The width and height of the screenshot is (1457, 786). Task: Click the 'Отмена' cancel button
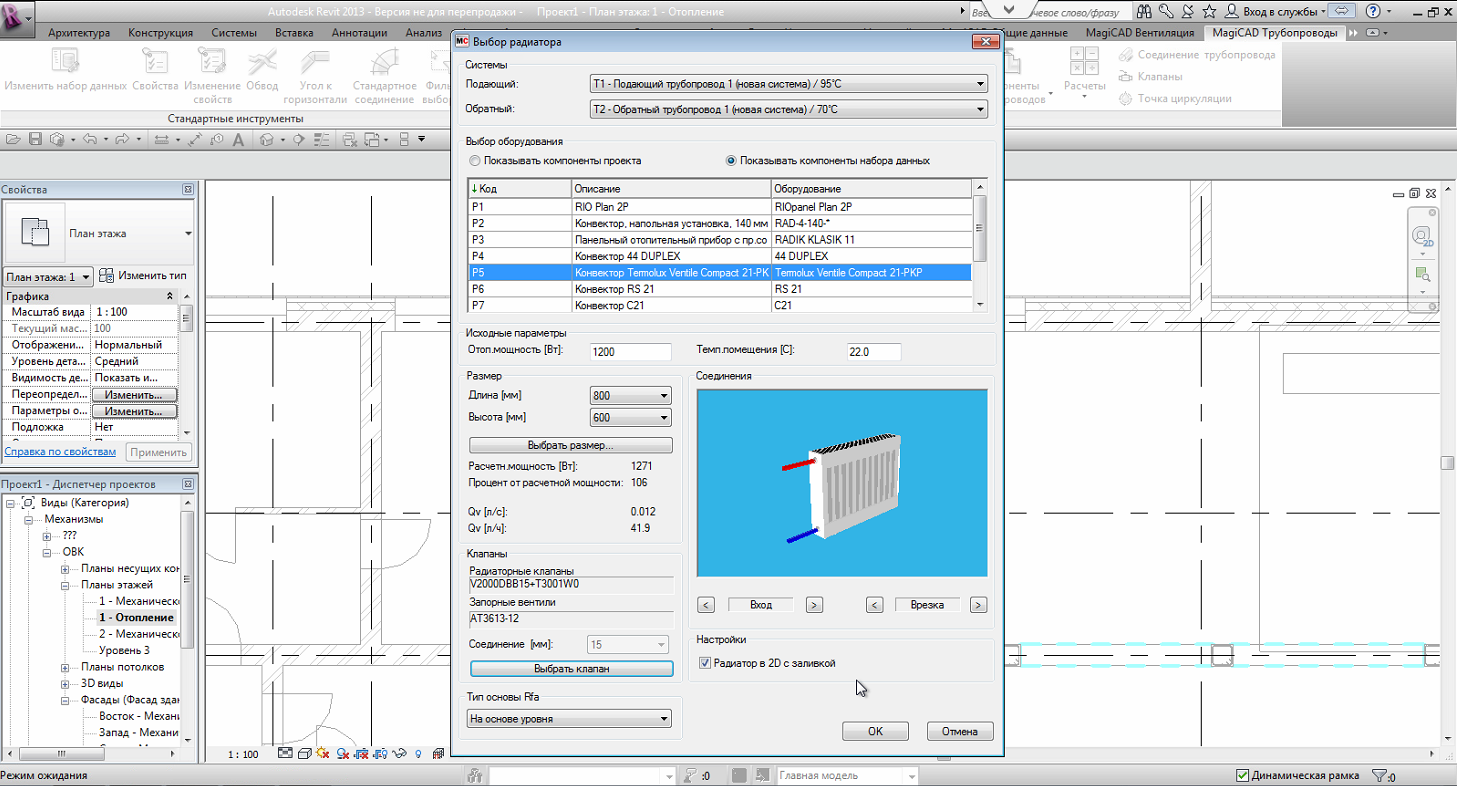[960, 731]
